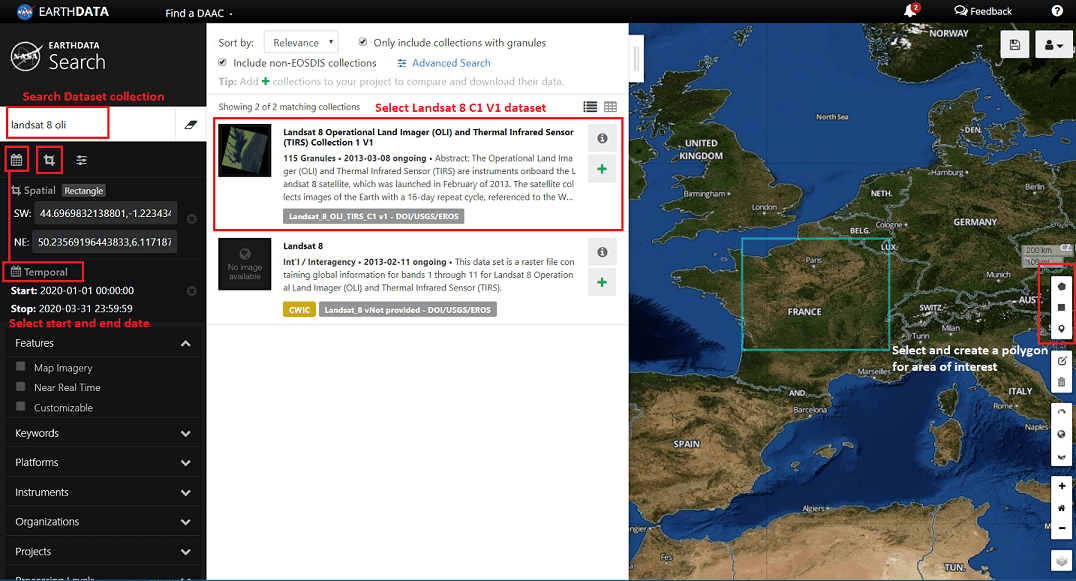Expand the Projects facet
This screenshot has height=581, width=1076.
(103, 552)
